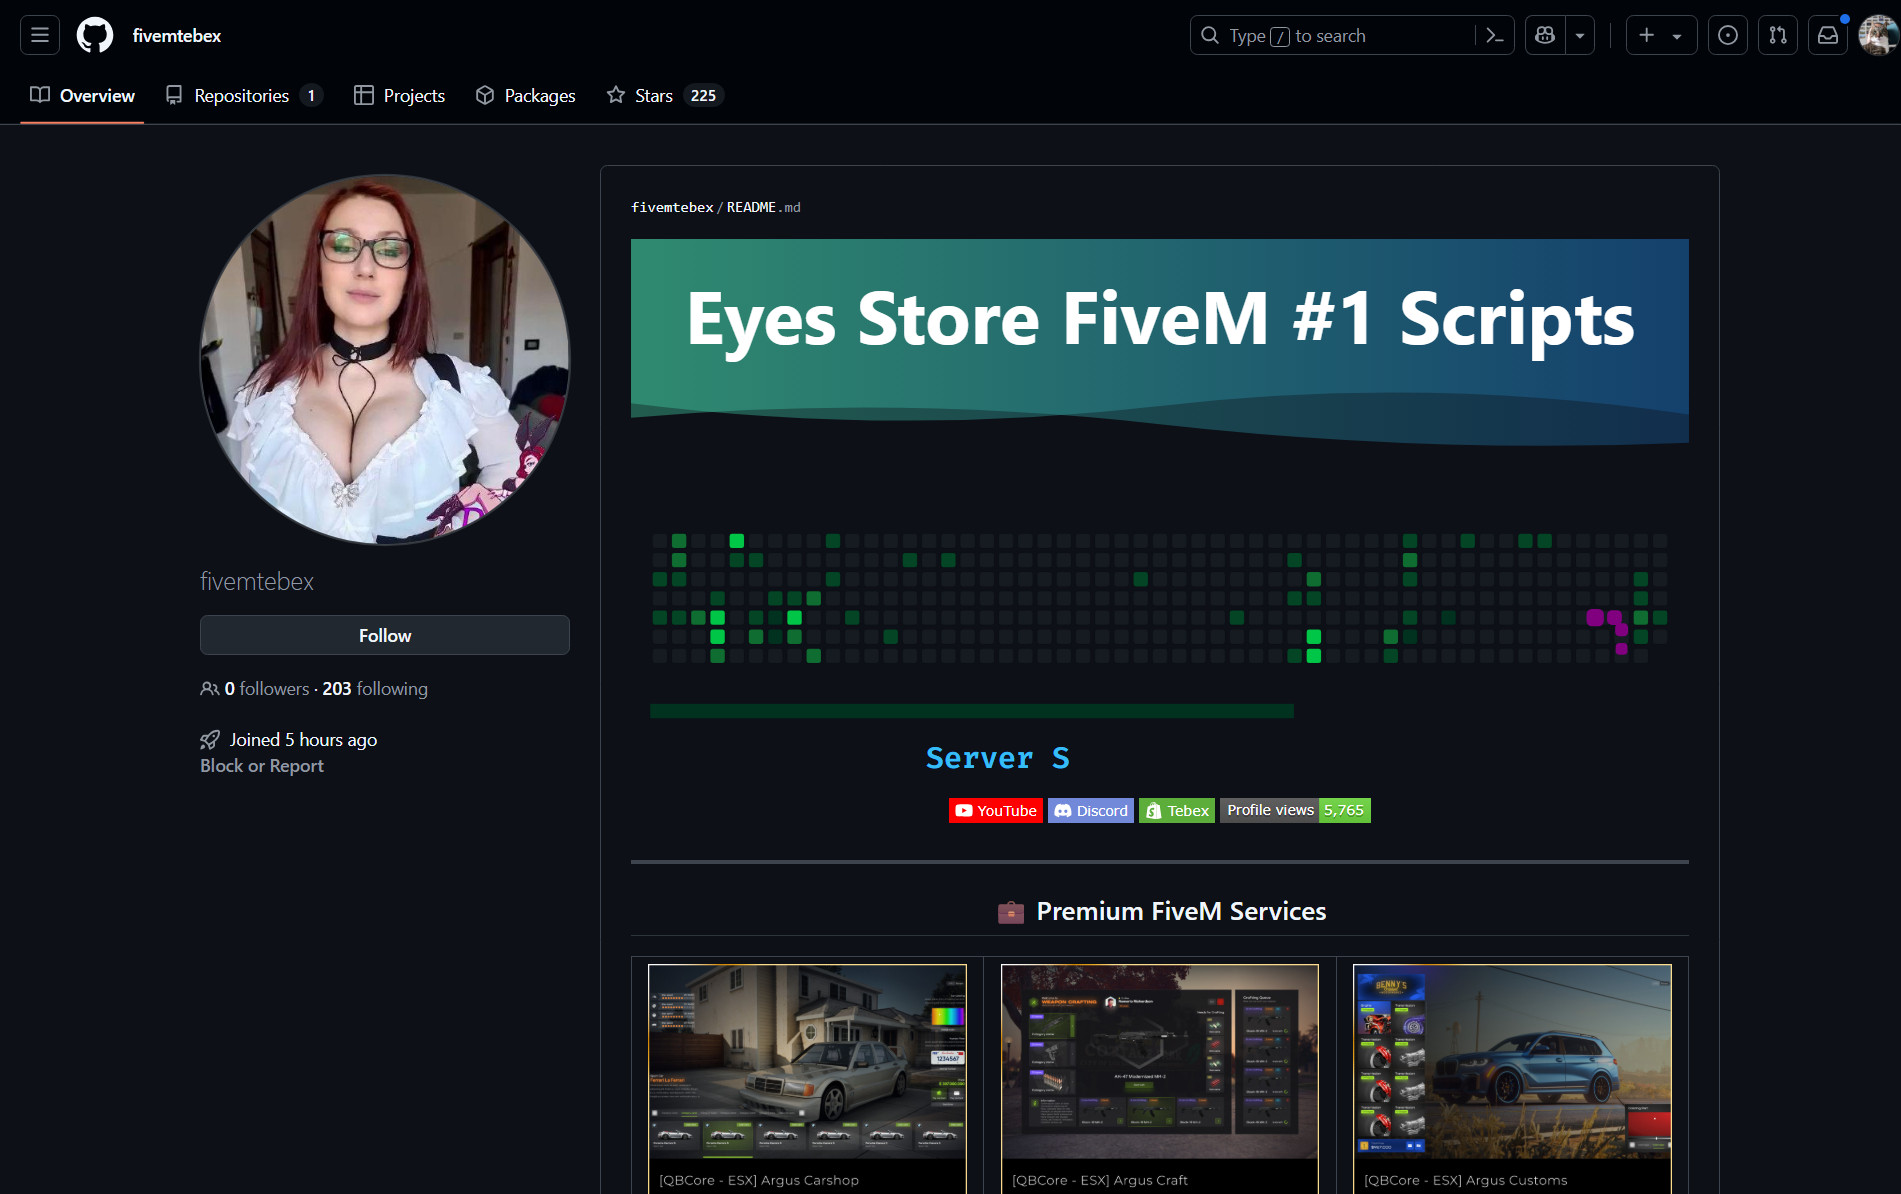Viewport: 1901px width, 1194px height.
Task: Switch to the Overview tab
Action: click(82, 95)
